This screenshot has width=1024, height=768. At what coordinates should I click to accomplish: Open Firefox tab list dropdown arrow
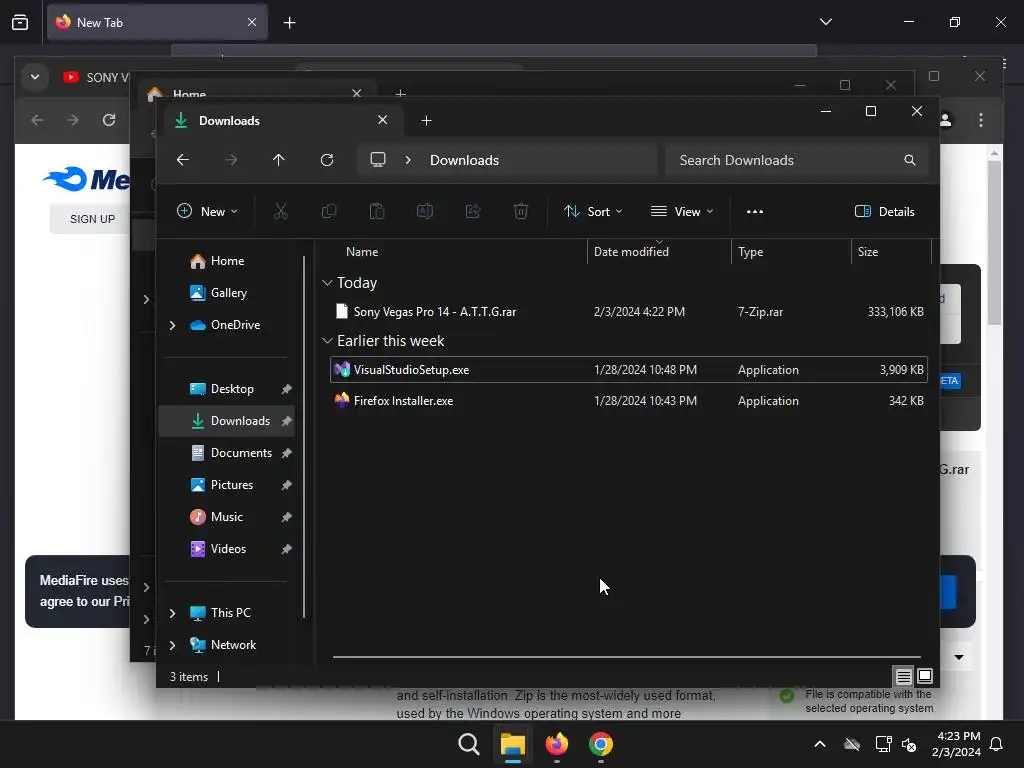(826, 22)
